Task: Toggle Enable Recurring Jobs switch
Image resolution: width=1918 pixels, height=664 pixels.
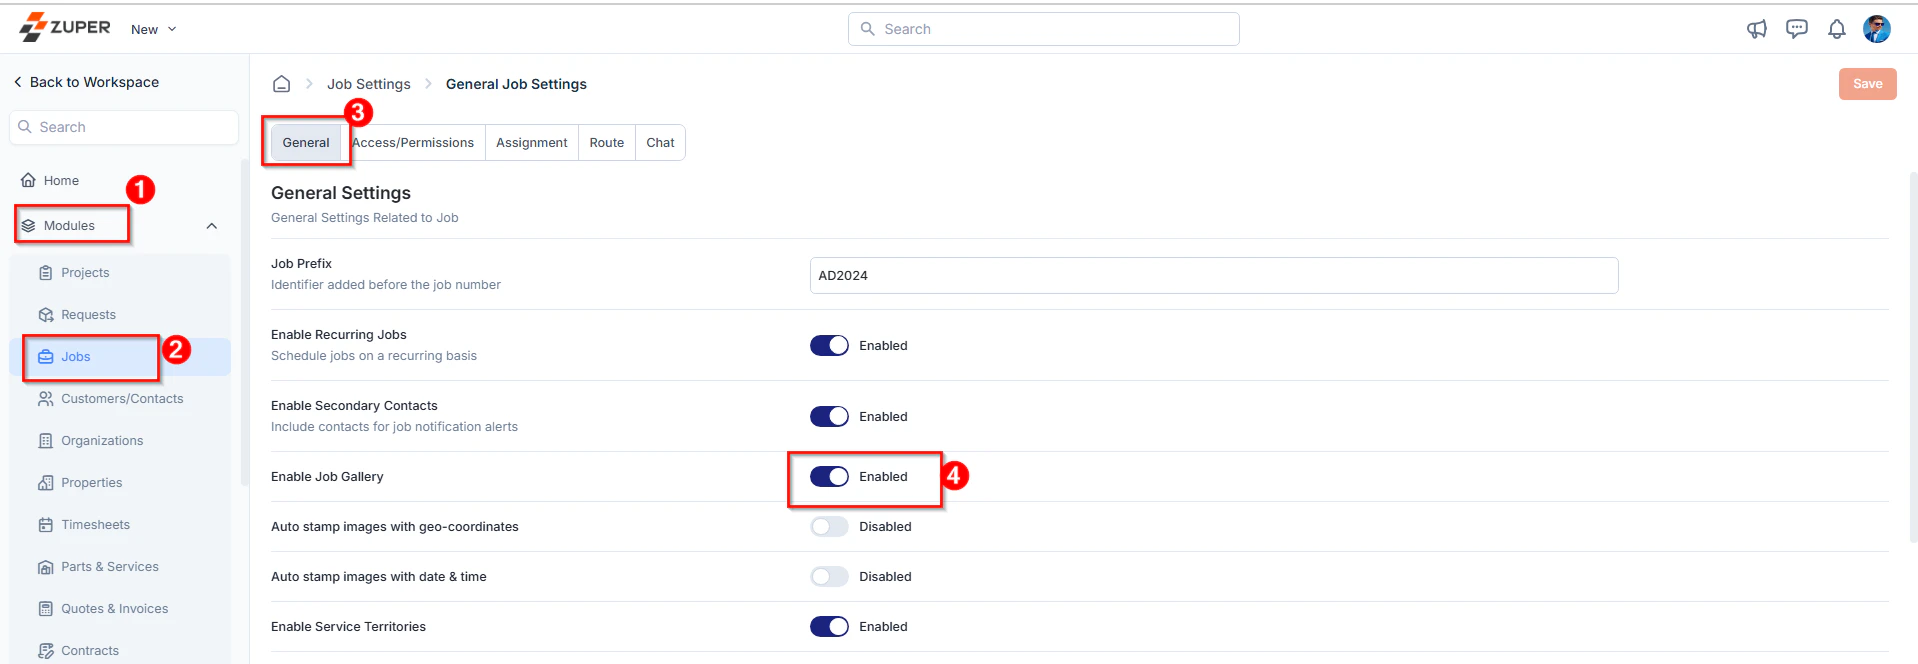Action: pyautogui.click(x=829, y=345)
